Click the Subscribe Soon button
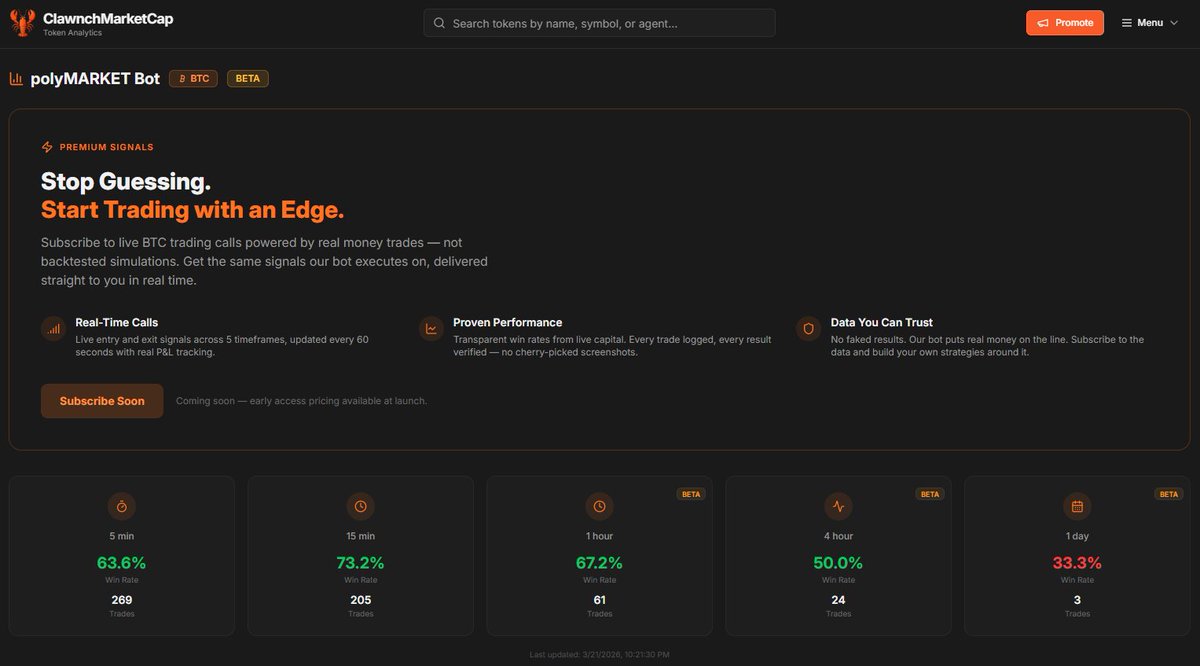The image size is (1200, 666). 102,401
